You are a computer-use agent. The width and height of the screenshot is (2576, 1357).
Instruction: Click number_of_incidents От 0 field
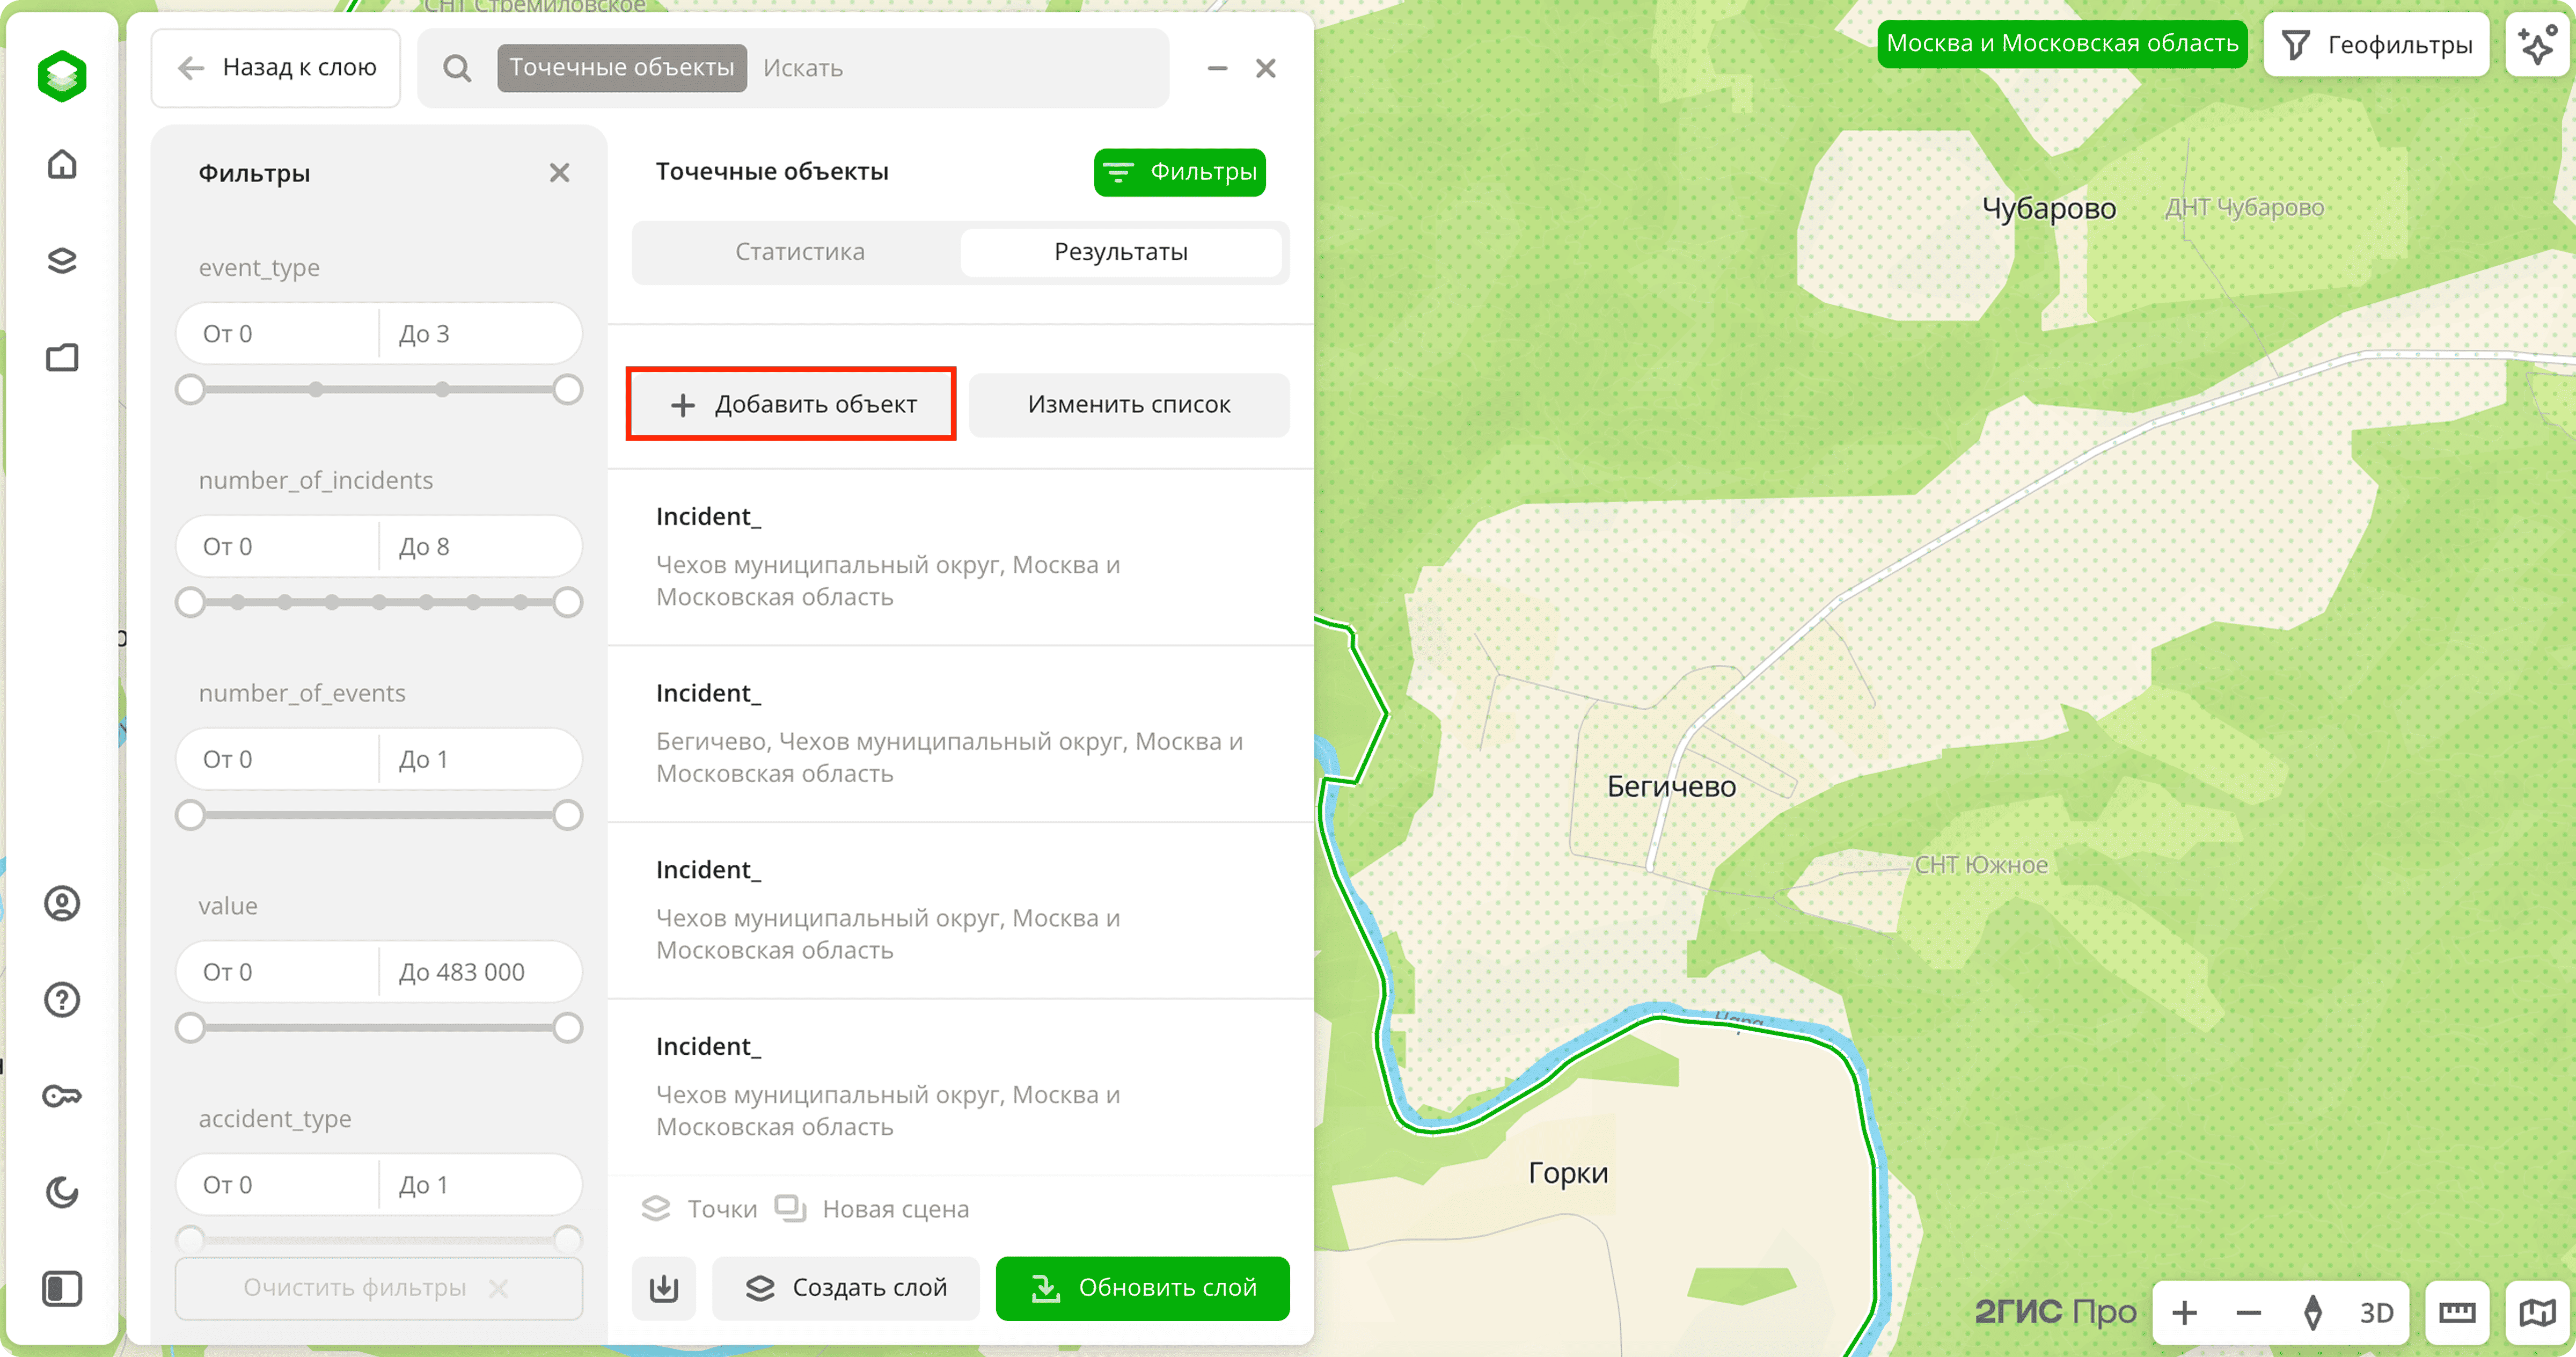(x=278, y=547)
